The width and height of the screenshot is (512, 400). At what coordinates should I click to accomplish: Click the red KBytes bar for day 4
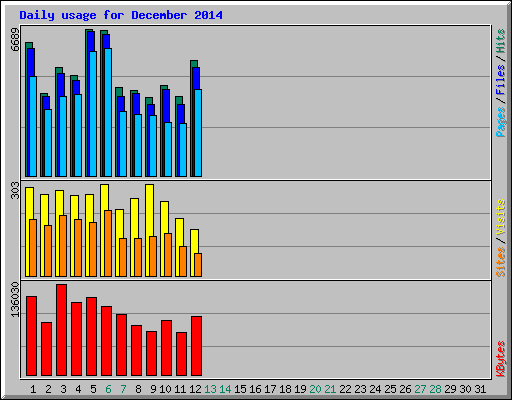[76, 339]
